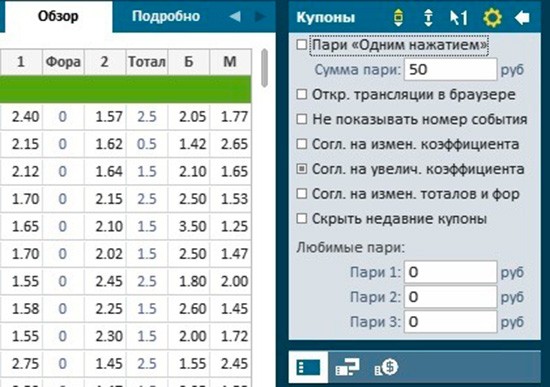Viewport: 550px width, 387px height.
Task: Select odds 1.25 in М column
Action: click(234, 226)
